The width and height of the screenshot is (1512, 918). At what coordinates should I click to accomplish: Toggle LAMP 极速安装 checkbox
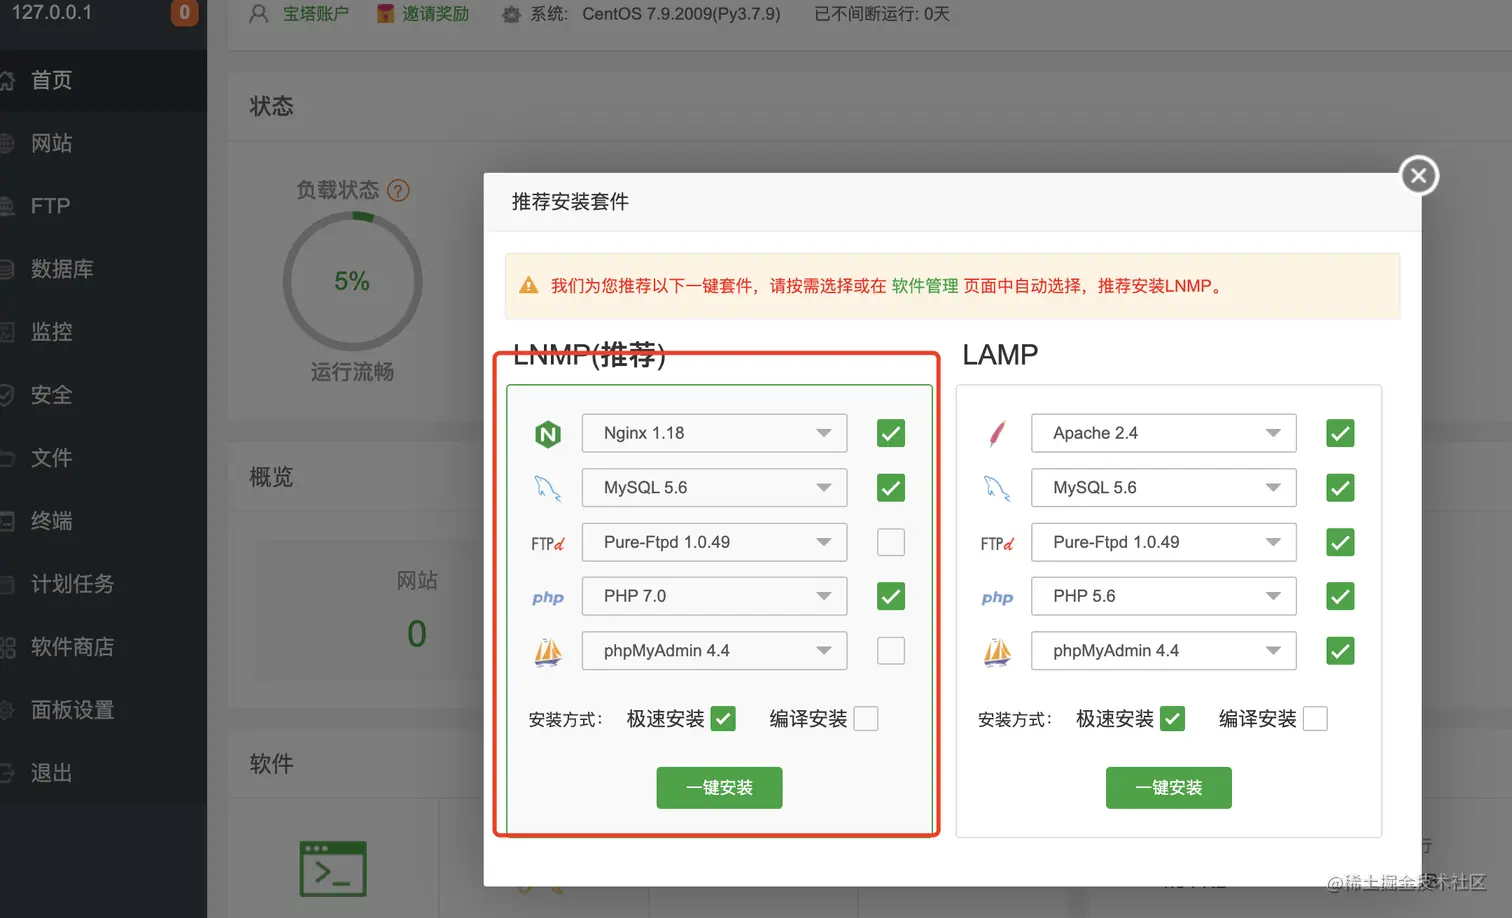click(x=1172, y=719)
